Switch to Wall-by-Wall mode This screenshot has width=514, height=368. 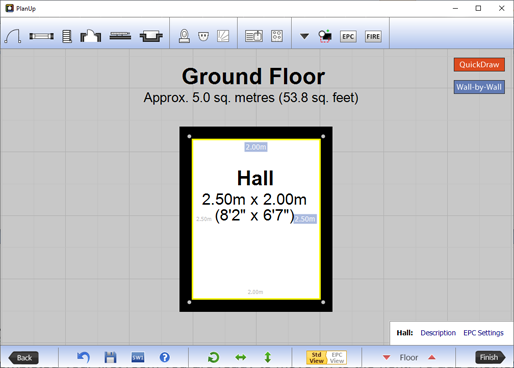[479, 87]
